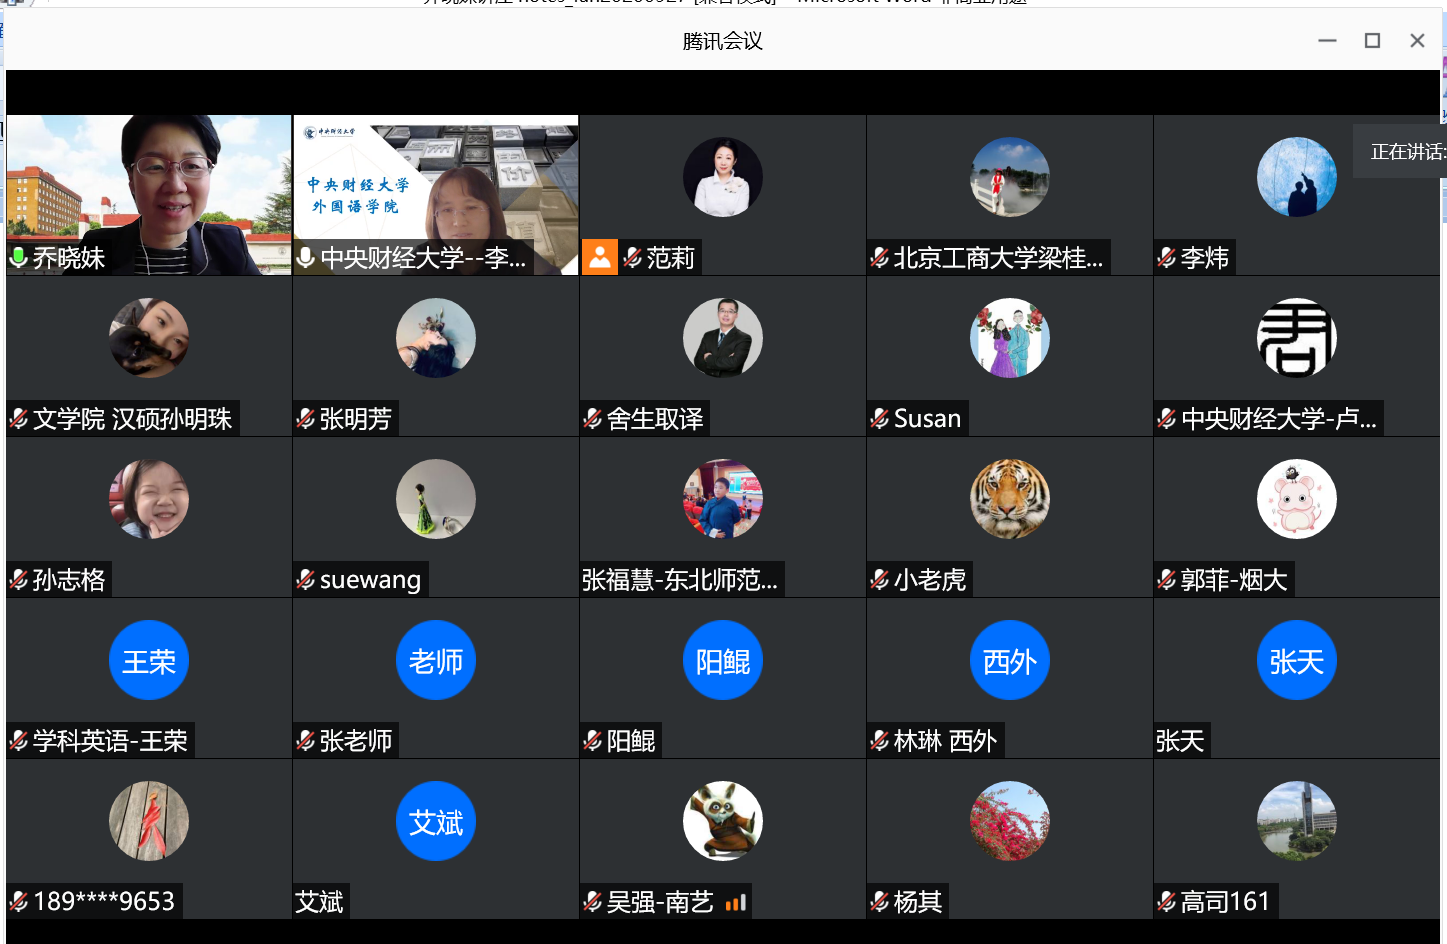Click muted mic icon next to 张老师

pos(305,741)
